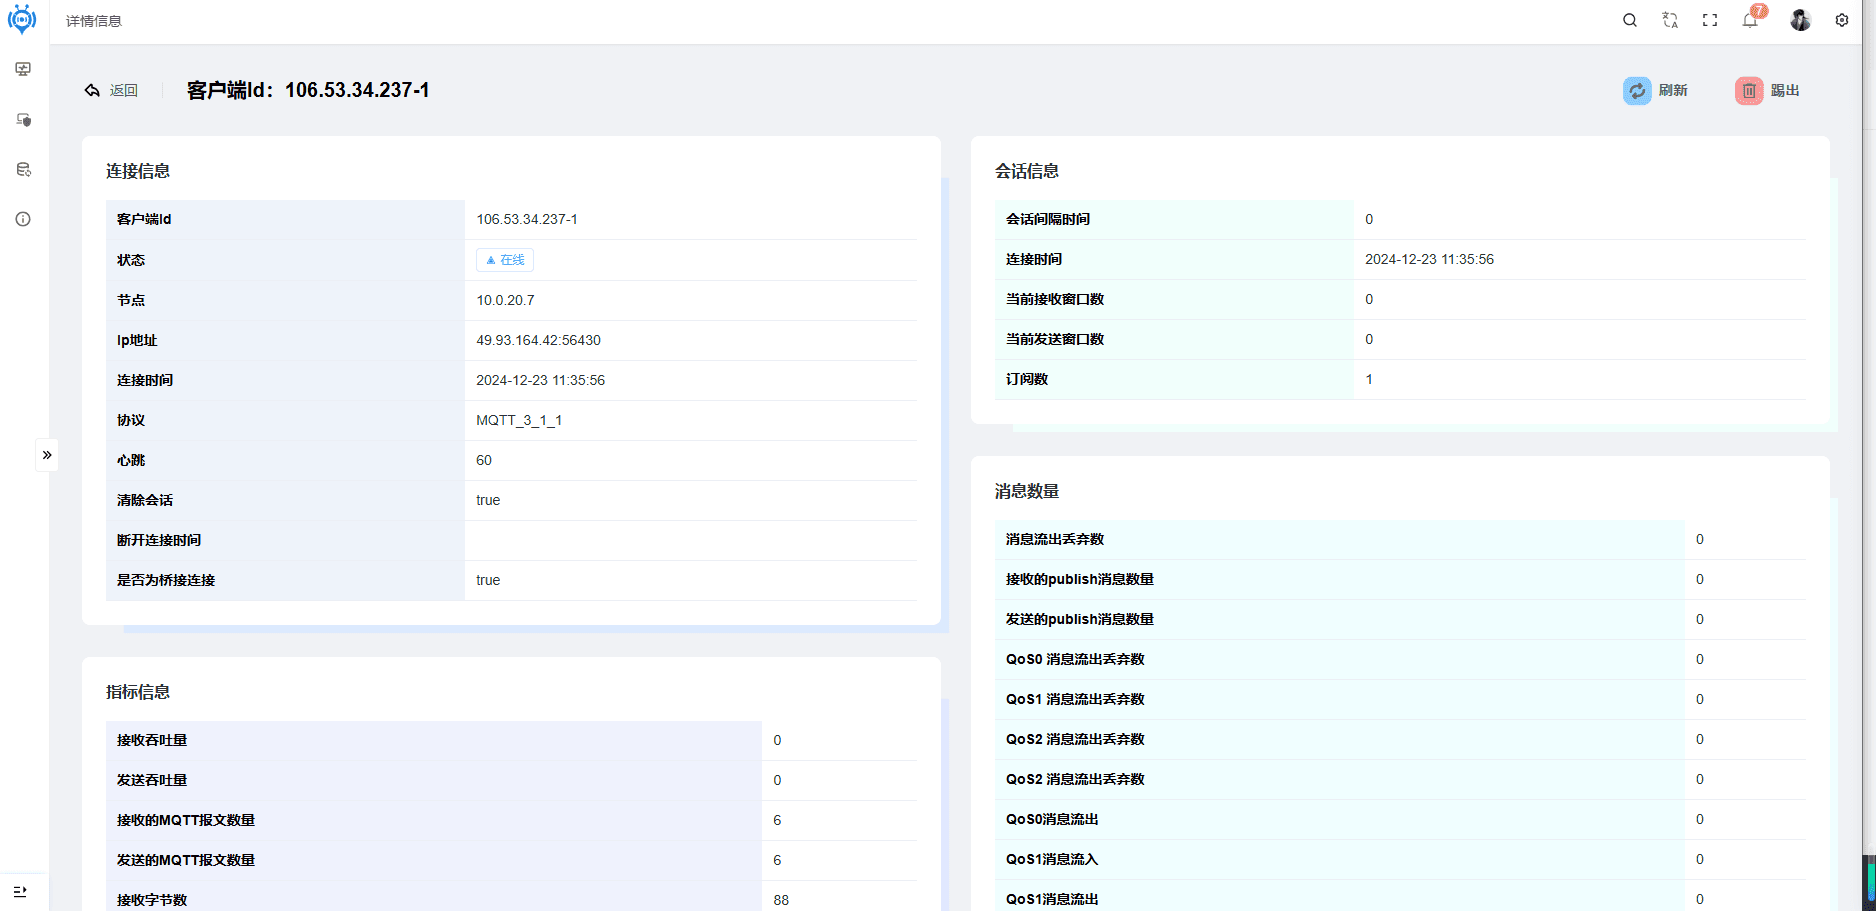This screenshot has height=911, width=1876.
Task: Open the monitor dashboard icon in the sidebar
Action: [x=23, y=69]
